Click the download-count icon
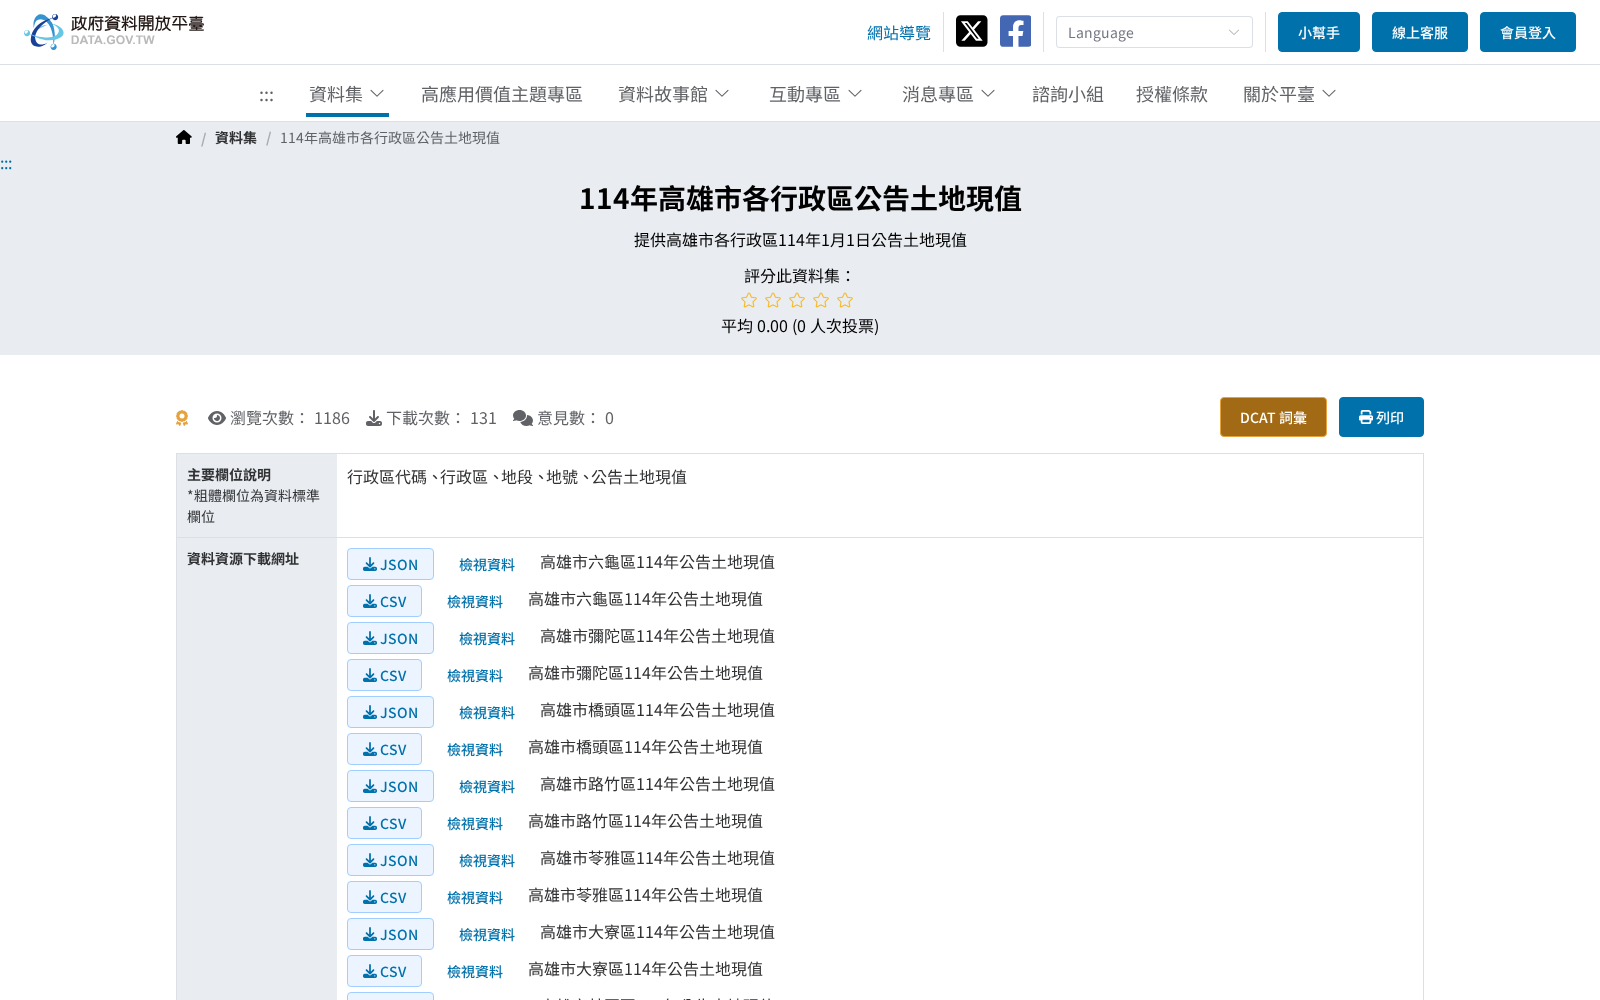 coord(374,418)
